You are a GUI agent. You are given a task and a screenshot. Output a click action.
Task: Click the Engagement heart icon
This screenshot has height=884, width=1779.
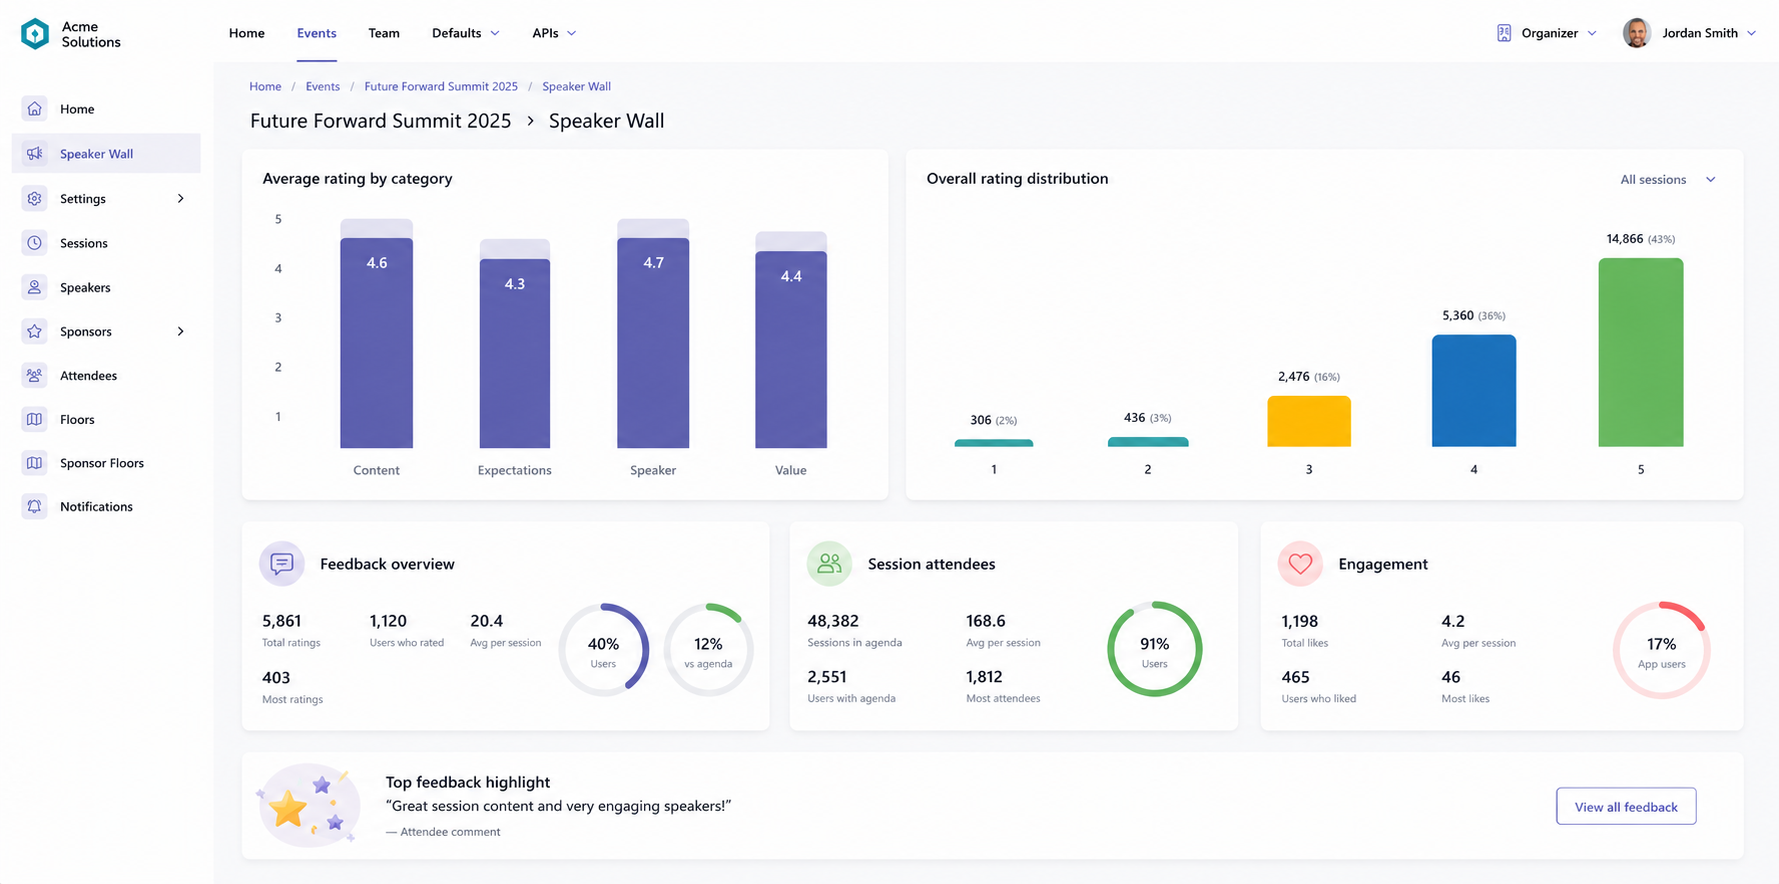click(x=1300, y=564)
